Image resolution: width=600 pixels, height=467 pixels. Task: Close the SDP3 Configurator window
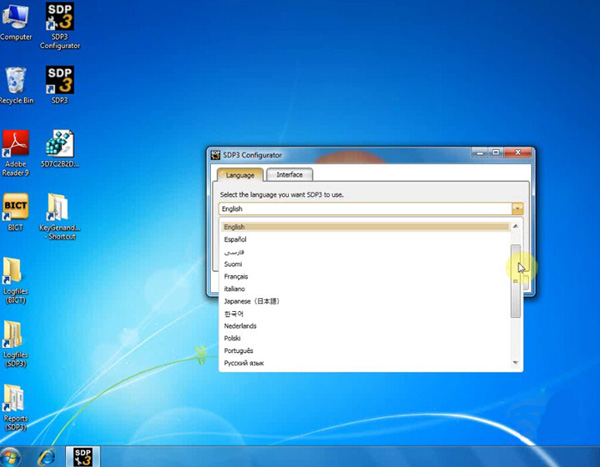click(x=518, y=152)
